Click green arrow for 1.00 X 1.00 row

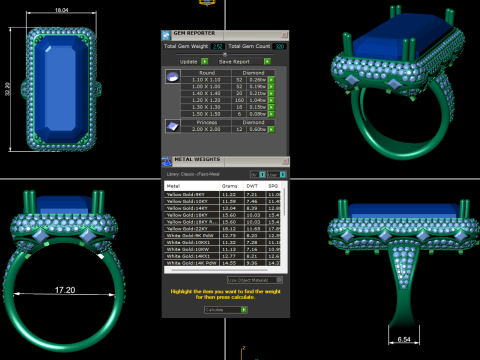(x=271, y=87)
